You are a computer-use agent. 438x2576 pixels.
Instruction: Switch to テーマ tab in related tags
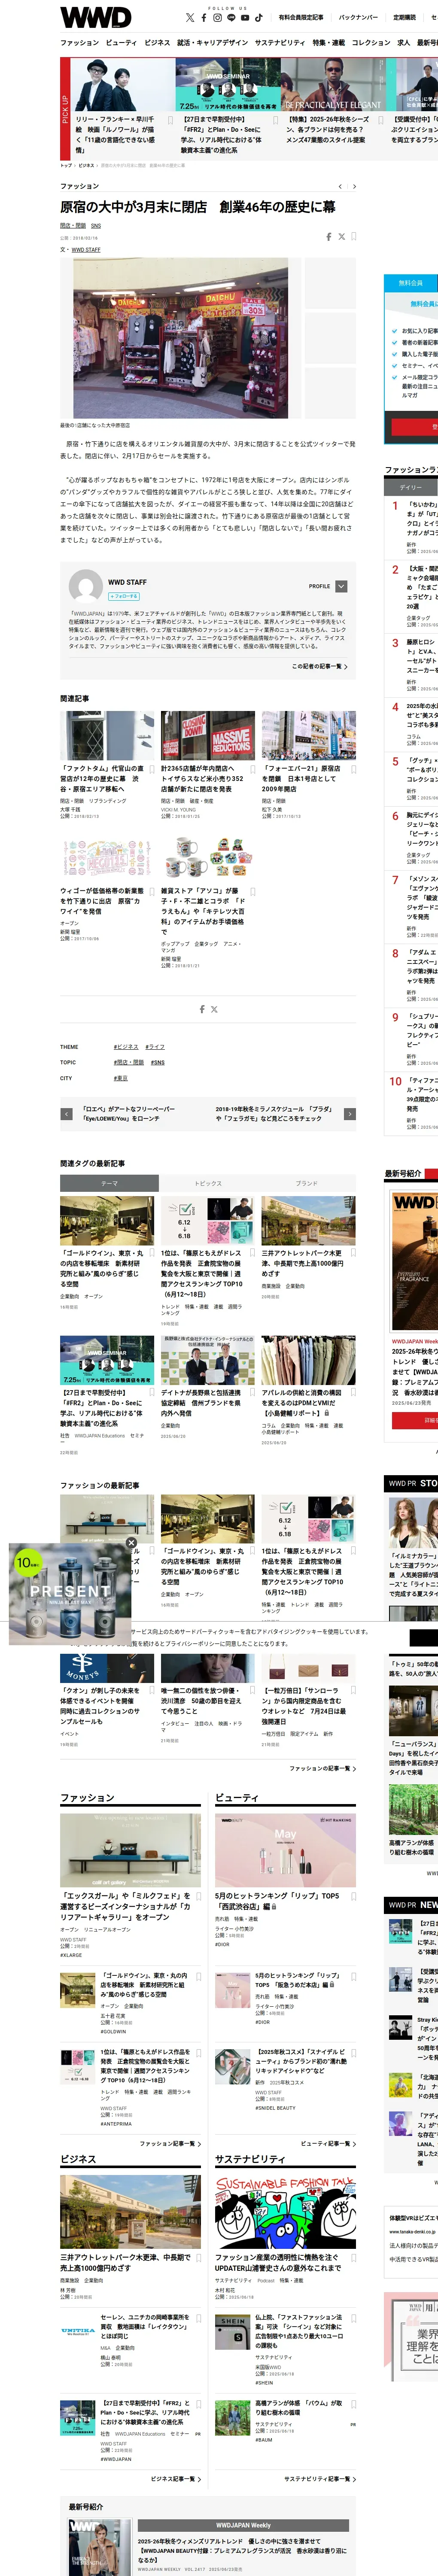[109, 1183]
